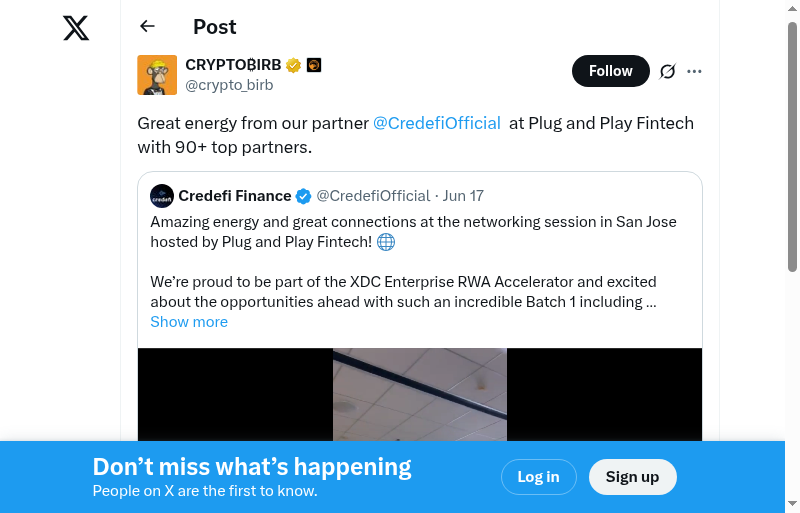Image resolution: width=800 pixels, height=513 pixels.
Task: Open the quoted video thumbnail
Action: point(420,395)
